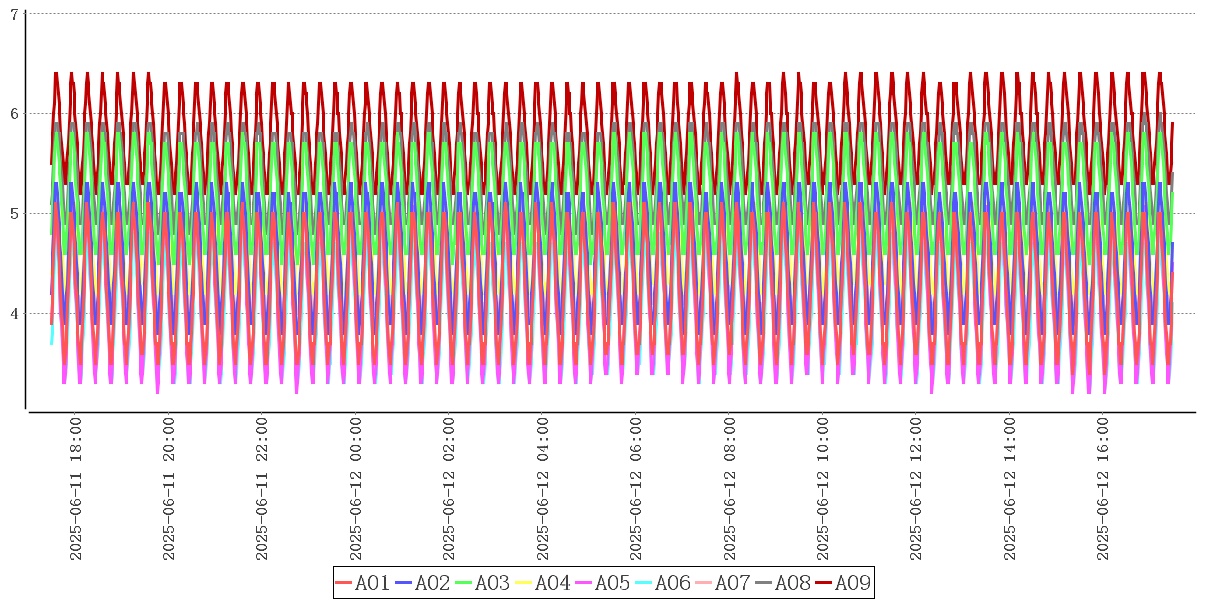Select the 2025-06-11 20:00 time label
The width and height of the screenshot is (1207, 600).
[169, 489]
